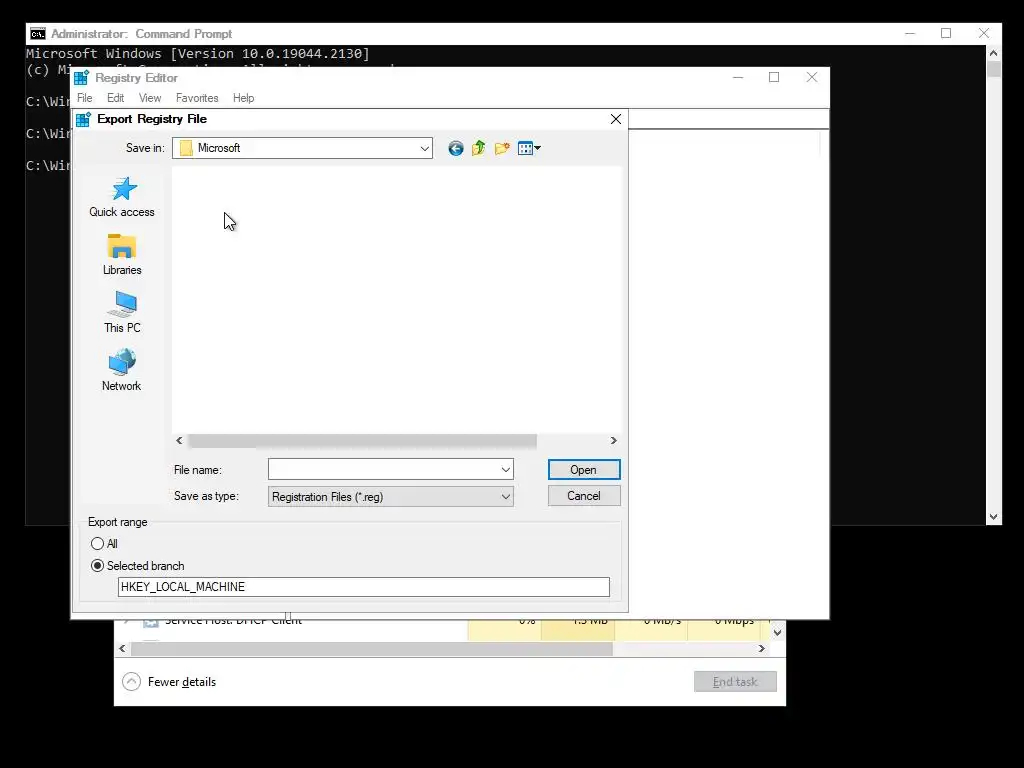Open the View Menu icon dropdown
The image size is (1024, 768).
tap(529, 148)
